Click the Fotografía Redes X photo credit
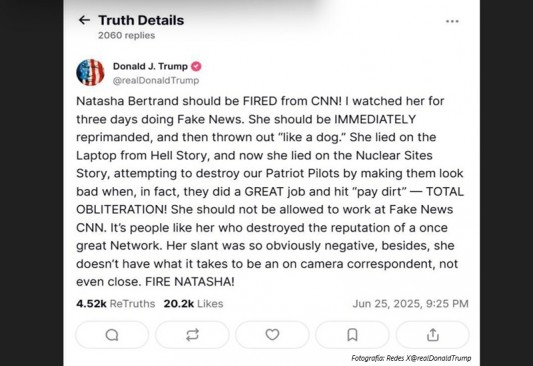The image size is (533, 366). point(411,358)
